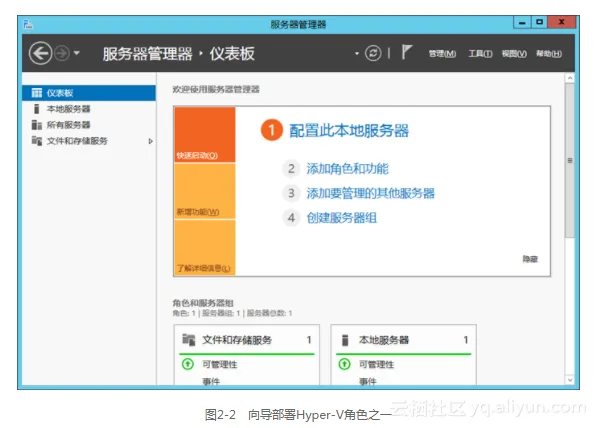Expand the 文件和存储服务 sidebar arrow

pyautogui.click(x=150, y=141)
